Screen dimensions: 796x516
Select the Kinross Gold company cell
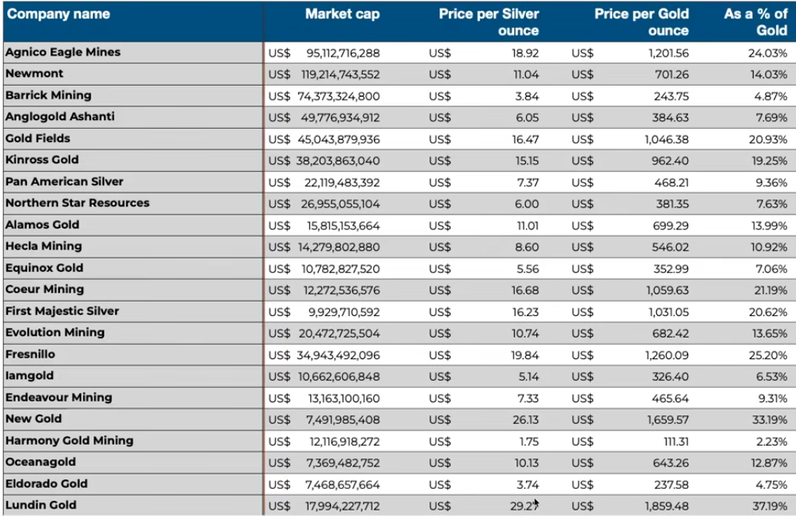tap(42, 160)
